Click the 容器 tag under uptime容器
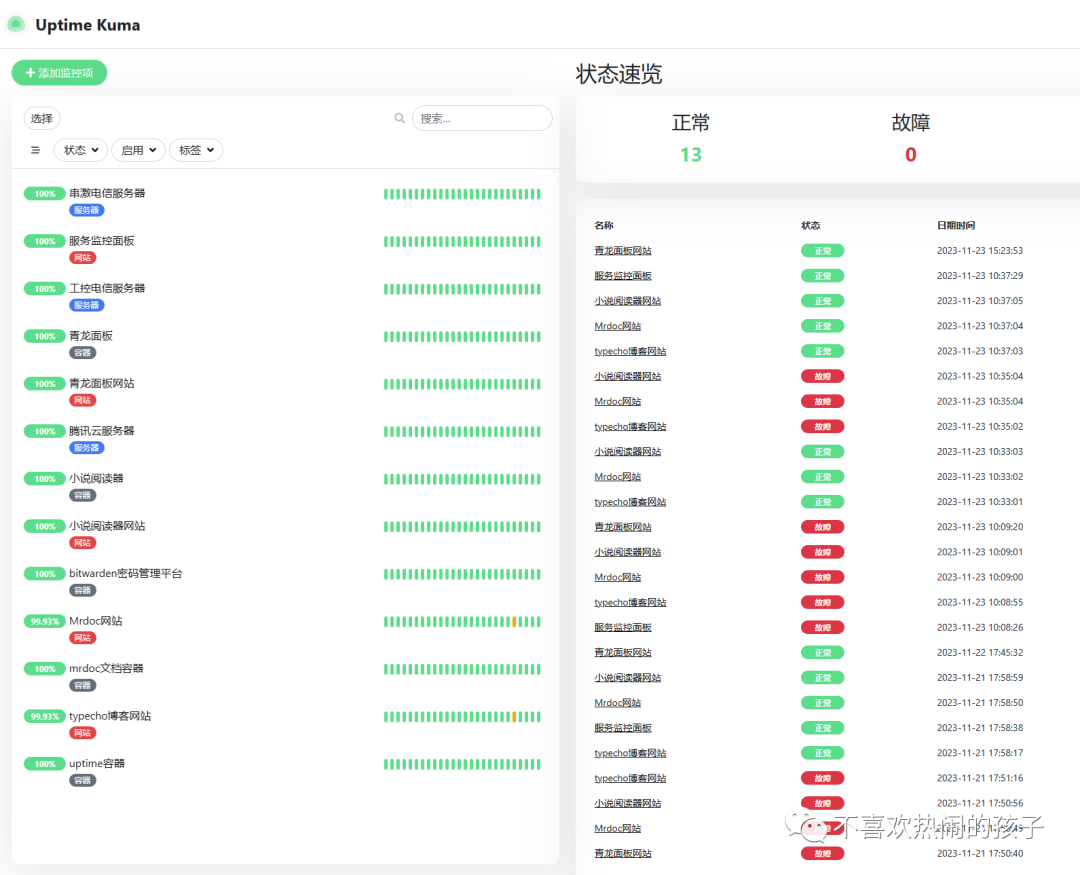1080x875 pixels. coord(82,780)
